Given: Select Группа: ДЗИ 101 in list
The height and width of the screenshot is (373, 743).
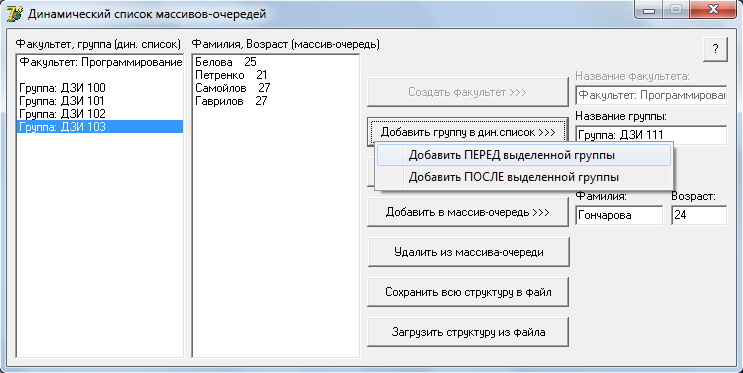Looking at the screenshot, I should (x=100, y=100).
